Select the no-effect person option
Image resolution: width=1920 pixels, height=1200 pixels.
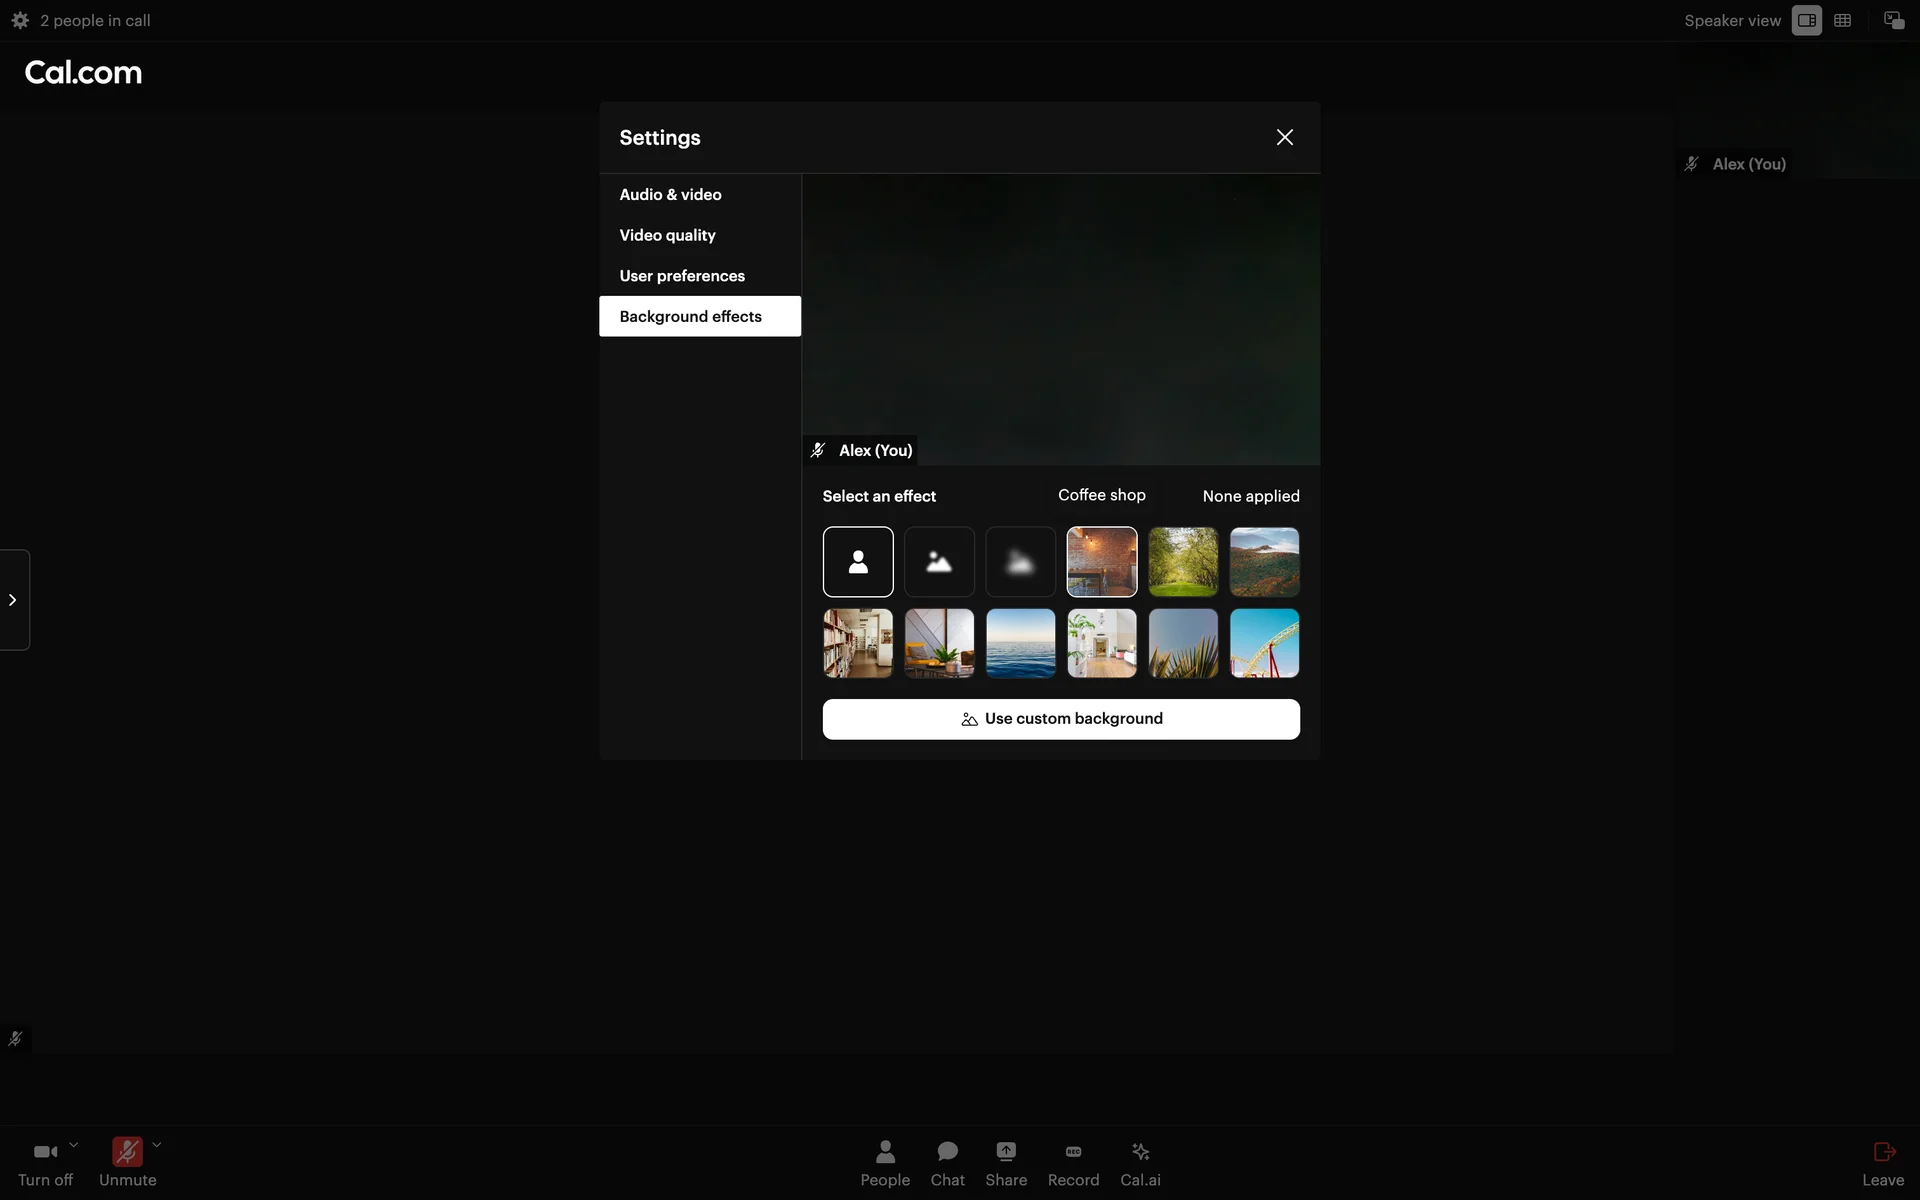[x=858, y=562]
